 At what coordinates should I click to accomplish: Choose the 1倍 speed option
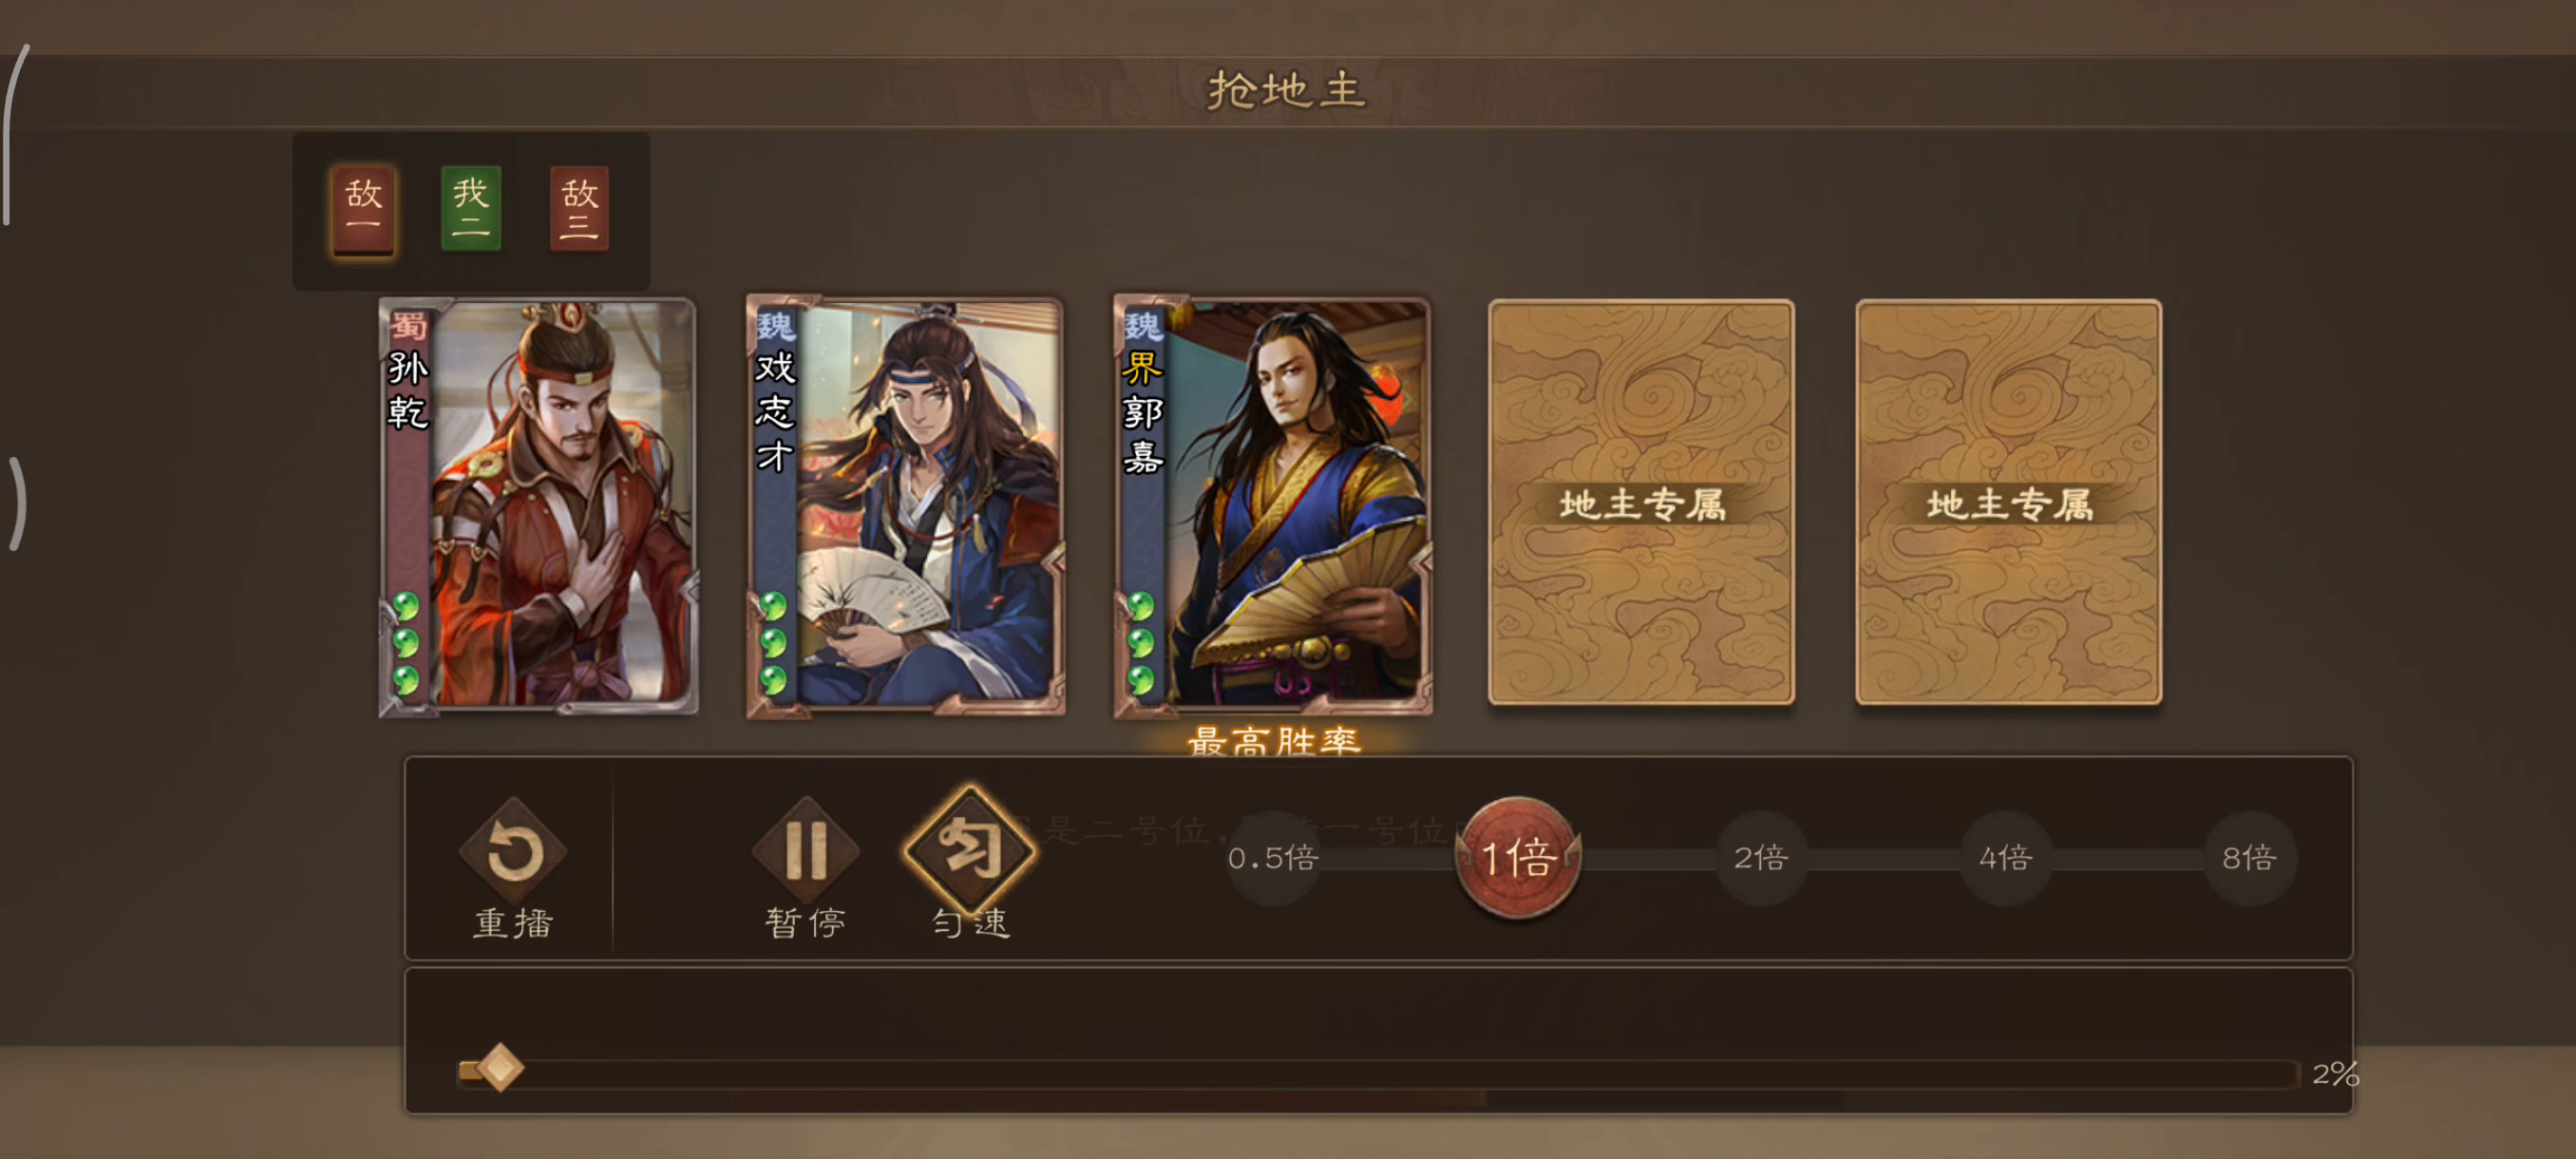tap(1517, 857)
